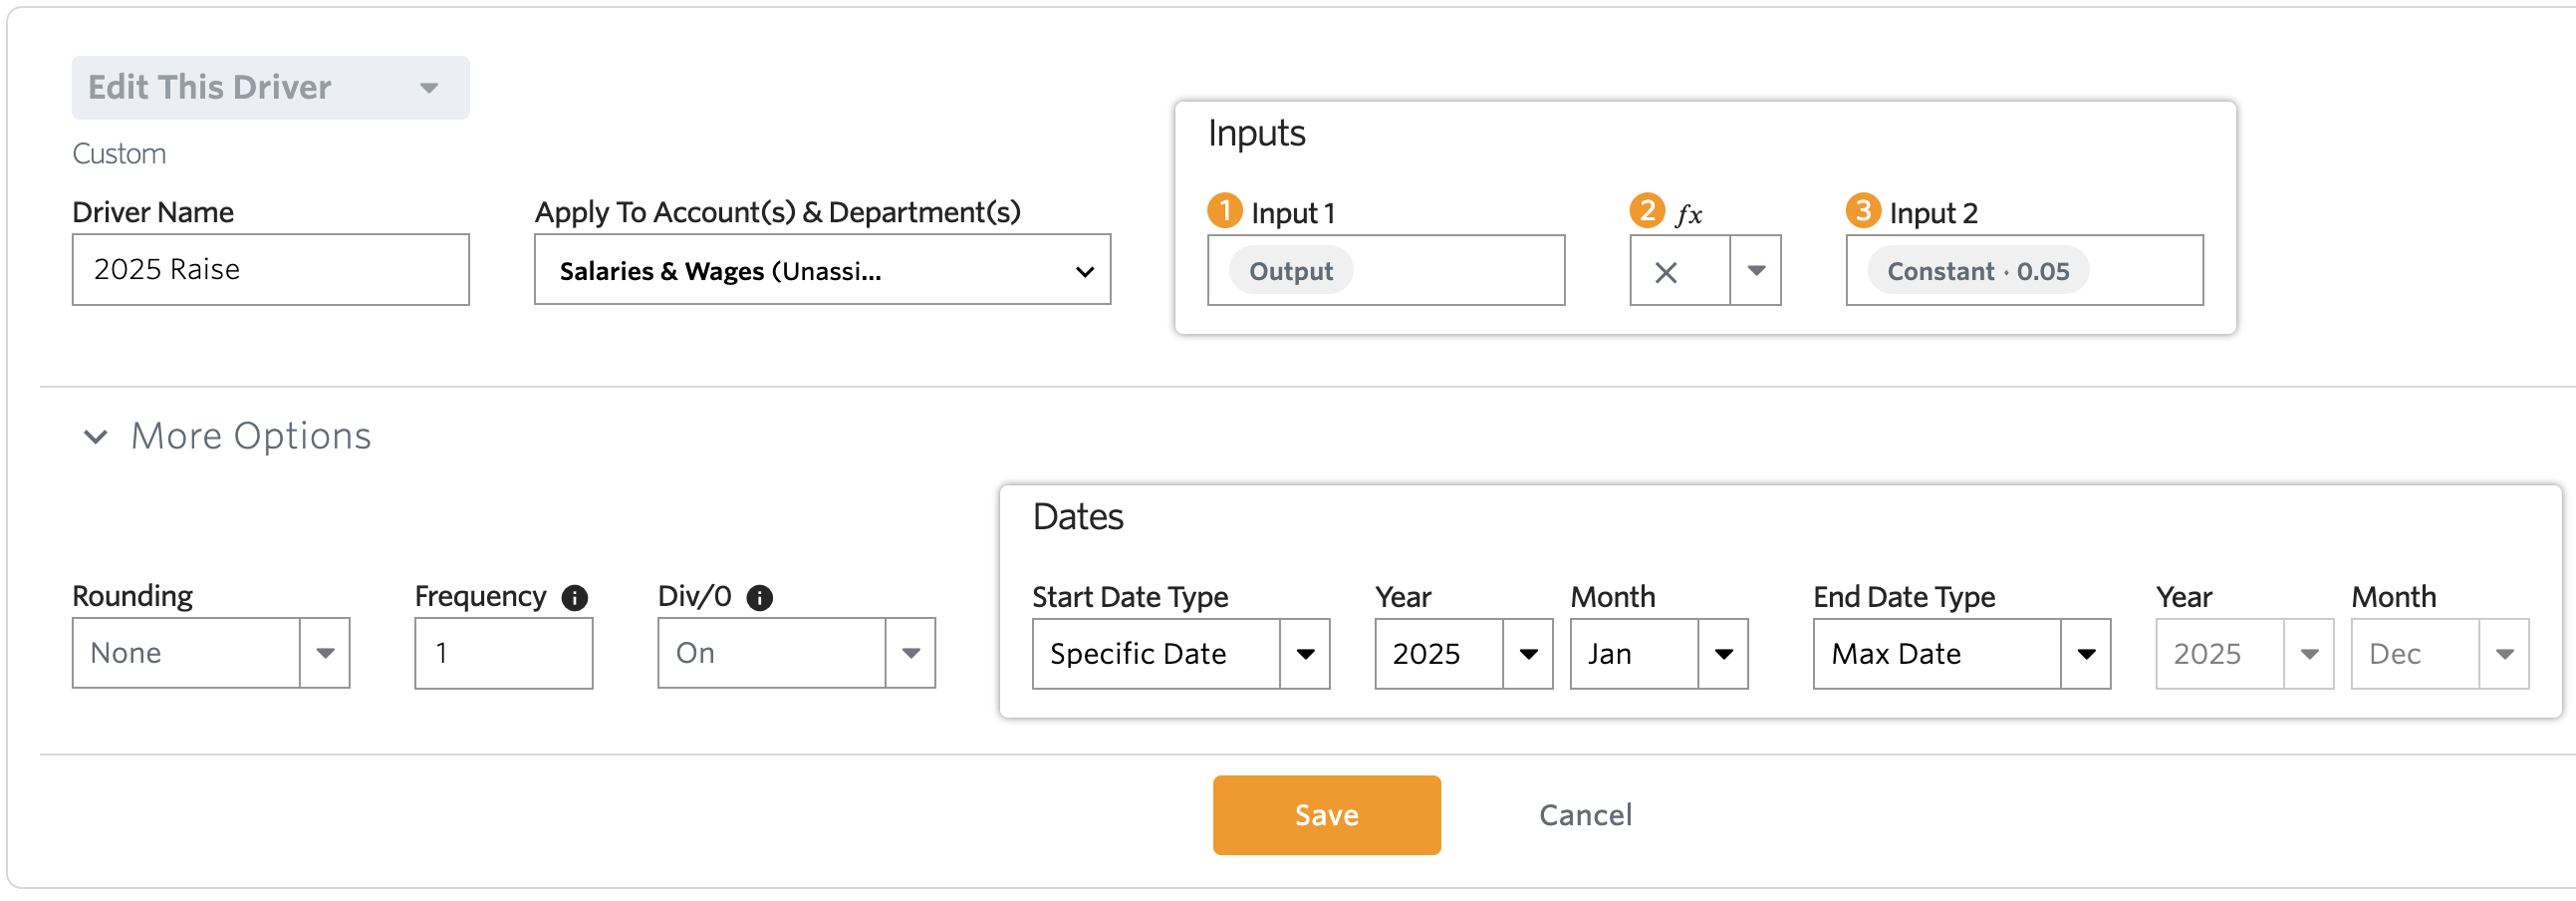Open the Start Date Type dropdown

tap(1181, 654)
